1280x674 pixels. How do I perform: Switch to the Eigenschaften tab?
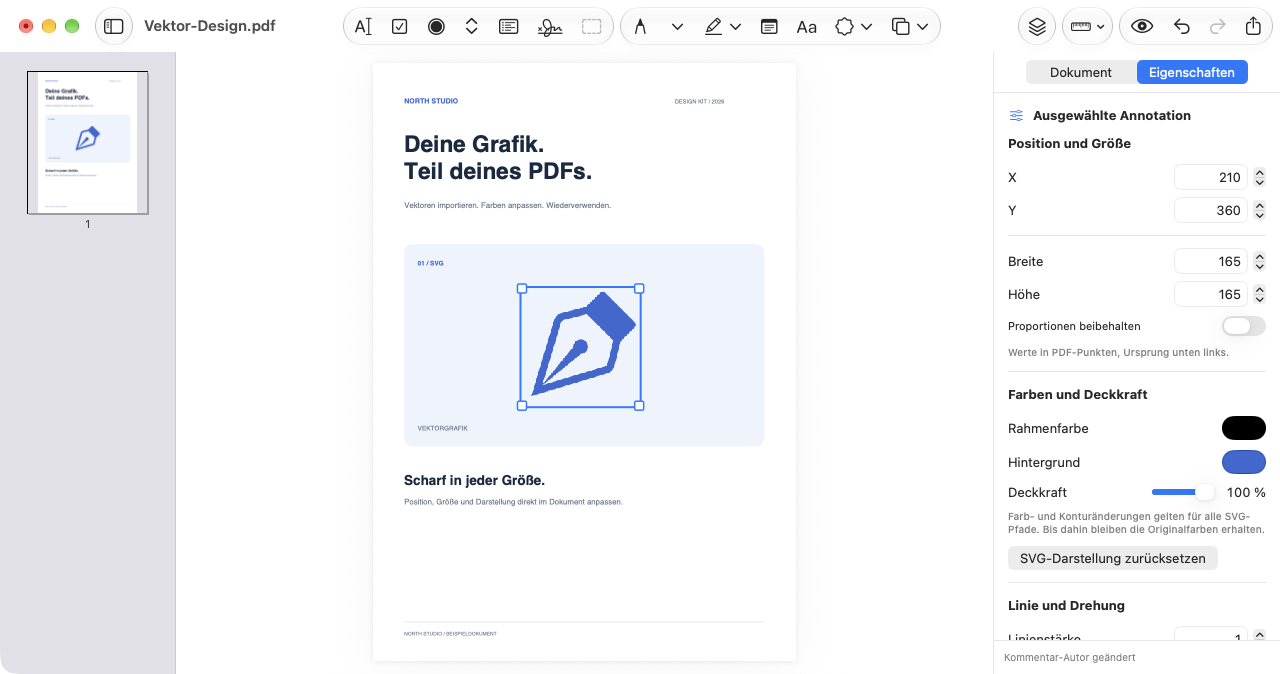click(x=1192, y=72)
